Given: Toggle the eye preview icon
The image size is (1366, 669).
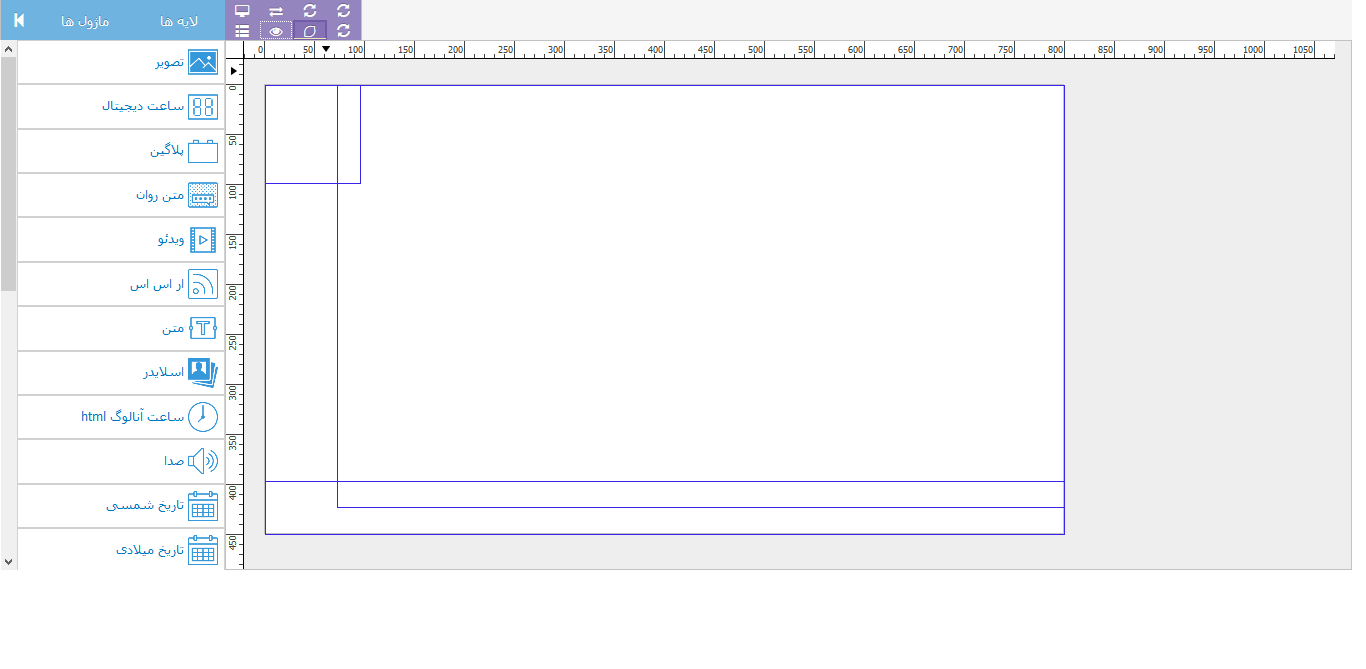Looking at the screenshot, I should click(x=276, y=31).
